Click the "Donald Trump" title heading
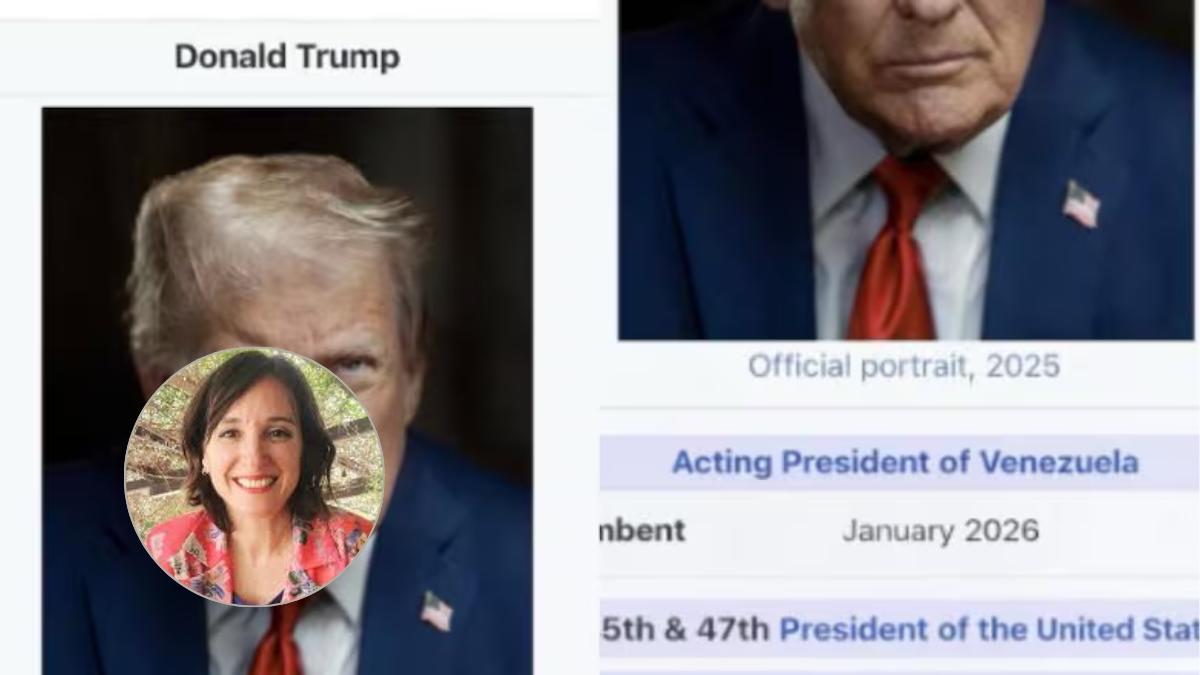This screenshot has height=675, width=1200. click(x=287, y=57)
